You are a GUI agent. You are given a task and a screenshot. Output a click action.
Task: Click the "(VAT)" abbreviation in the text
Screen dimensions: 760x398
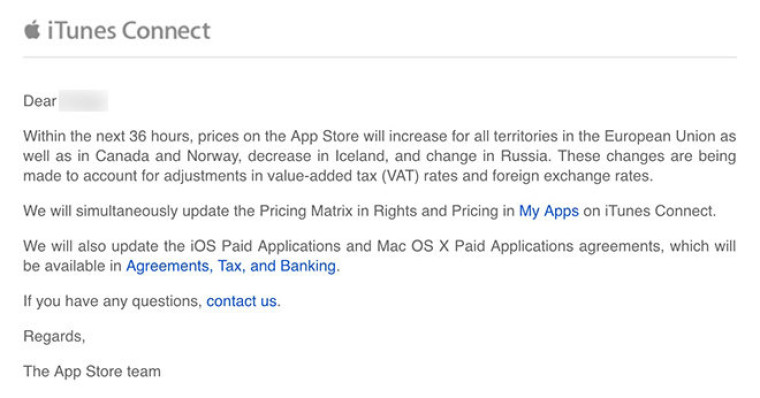[400, 176]
